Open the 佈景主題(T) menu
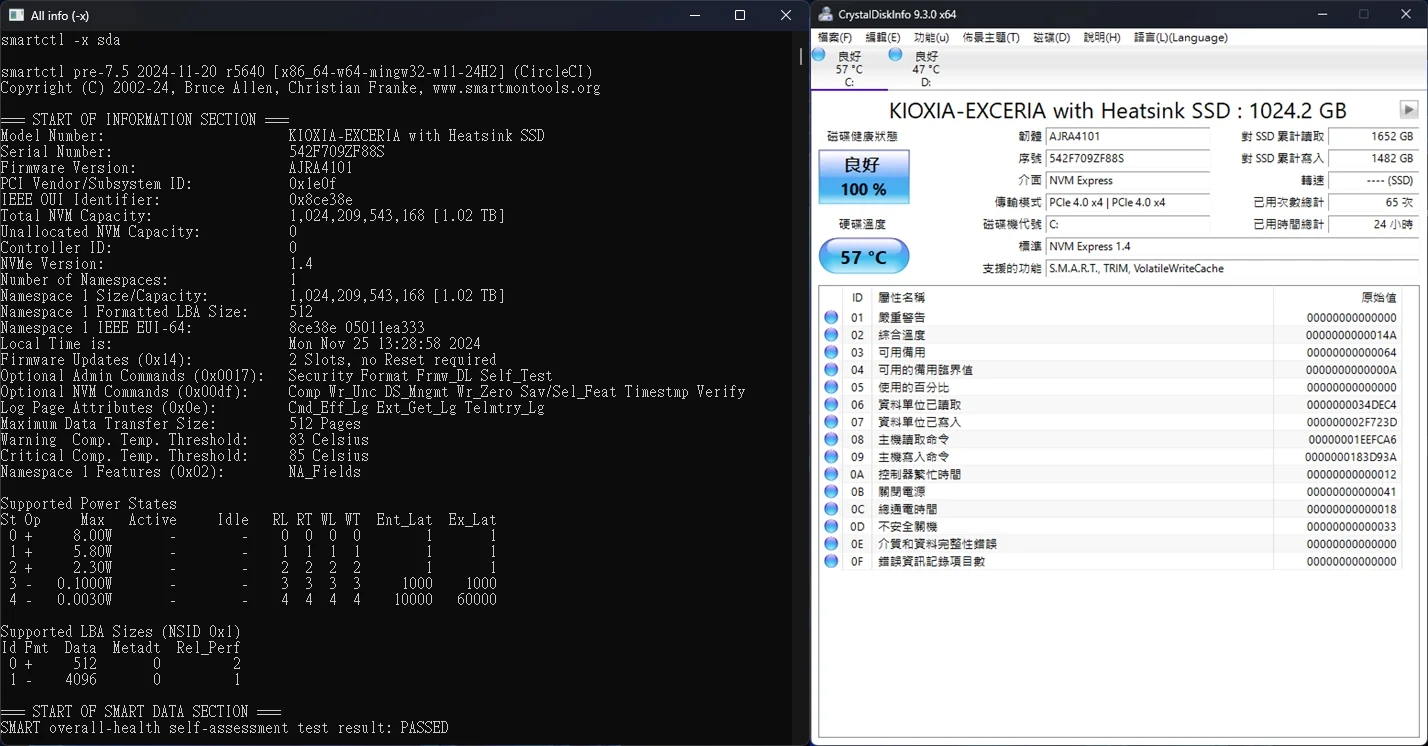 [x=991, y=37]
